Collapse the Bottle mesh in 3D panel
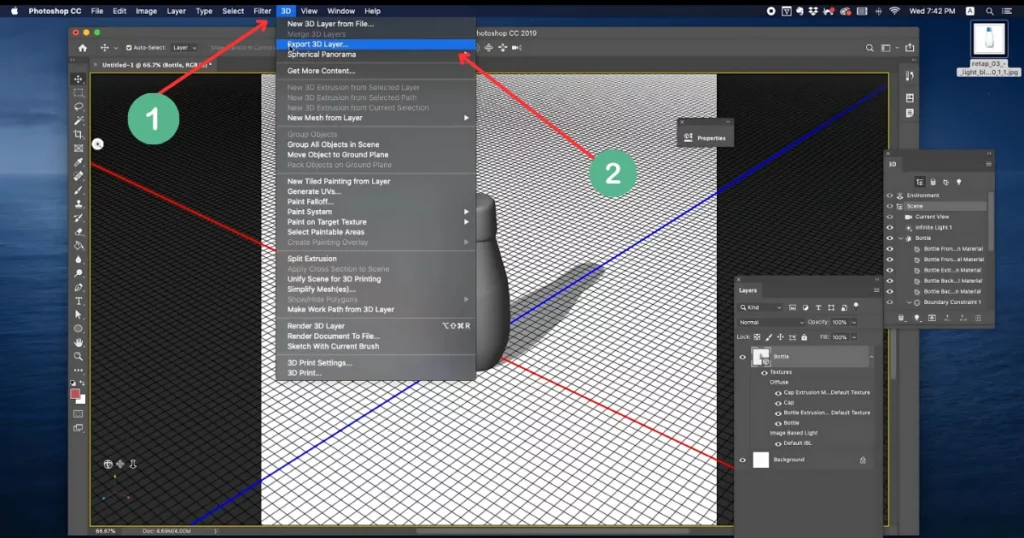This screenshot has height=538, width=1024. pos(901,238)
